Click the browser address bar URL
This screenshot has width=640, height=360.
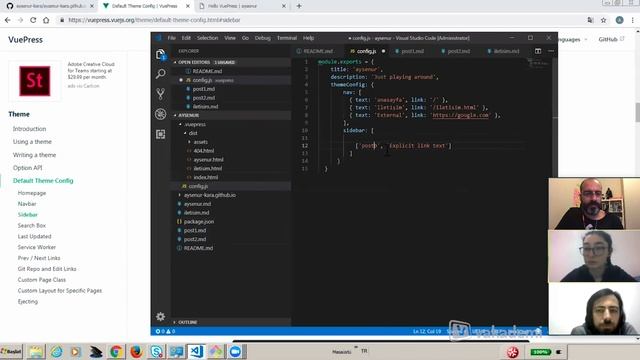pyautogui.click(x=154, y=20)
